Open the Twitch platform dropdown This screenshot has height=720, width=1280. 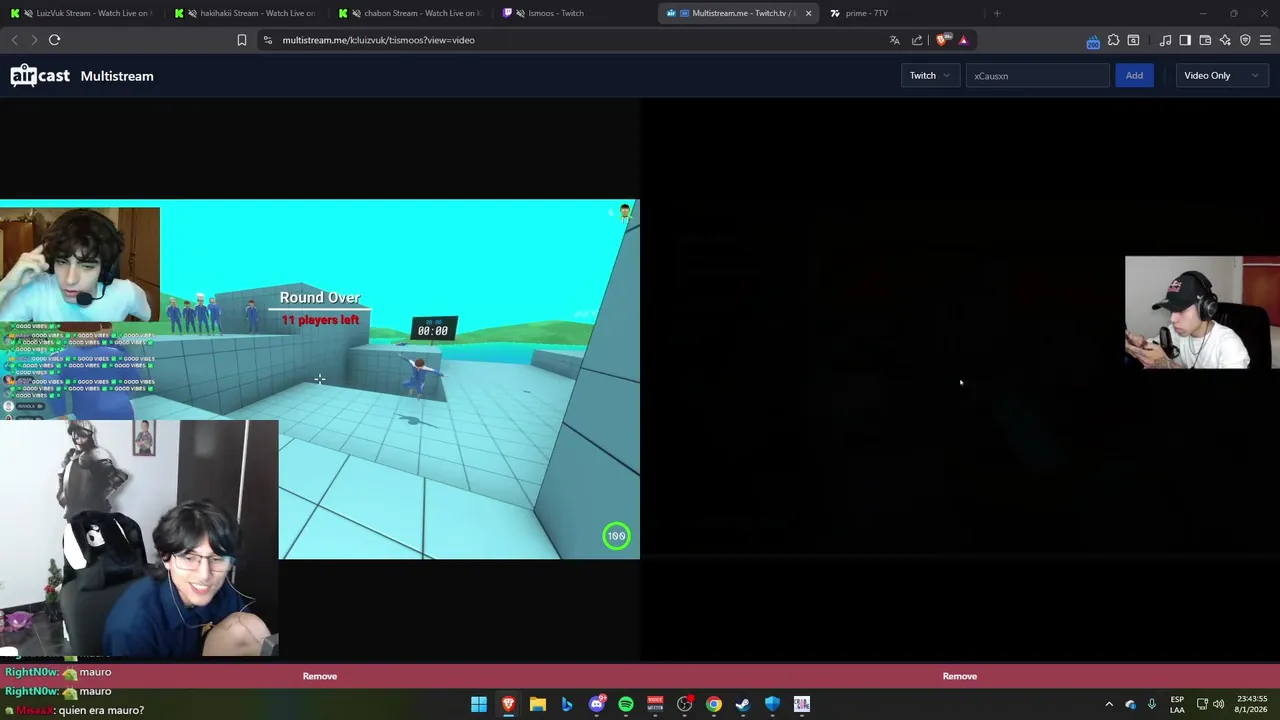929,76
